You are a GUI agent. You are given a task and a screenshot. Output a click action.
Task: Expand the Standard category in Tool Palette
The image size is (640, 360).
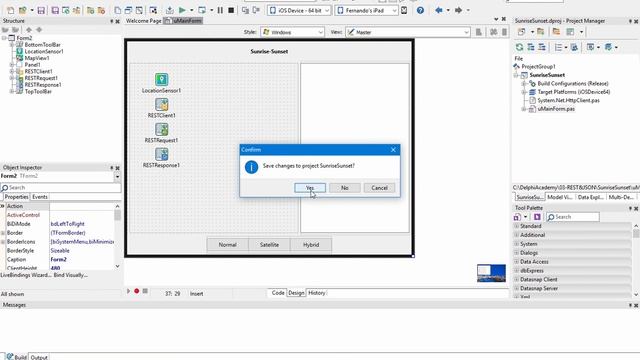[x=517, y=226]
